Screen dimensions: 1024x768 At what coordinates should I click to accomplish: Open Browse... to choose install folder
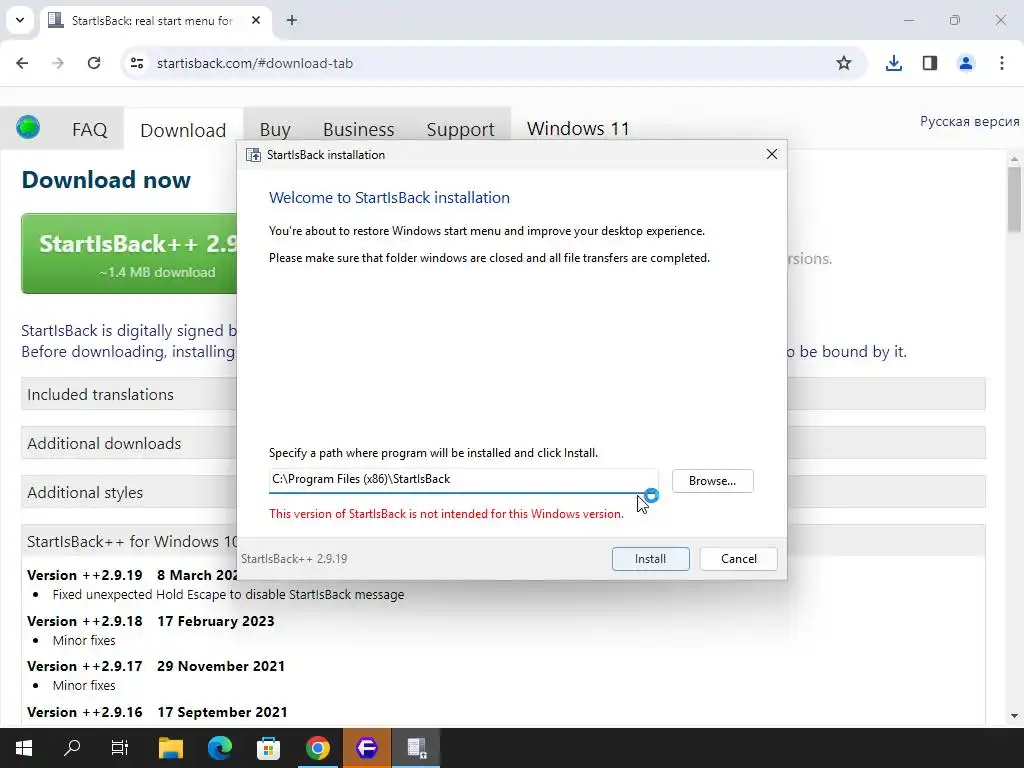712,481
